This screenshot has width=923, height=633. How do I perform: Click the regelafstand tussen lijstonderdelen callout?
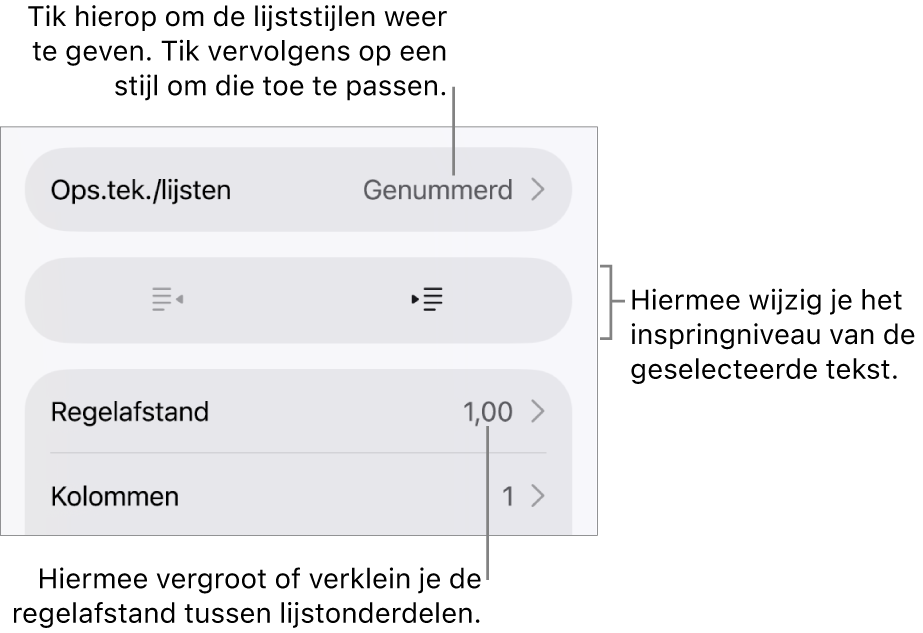click(x=247, y=596)
